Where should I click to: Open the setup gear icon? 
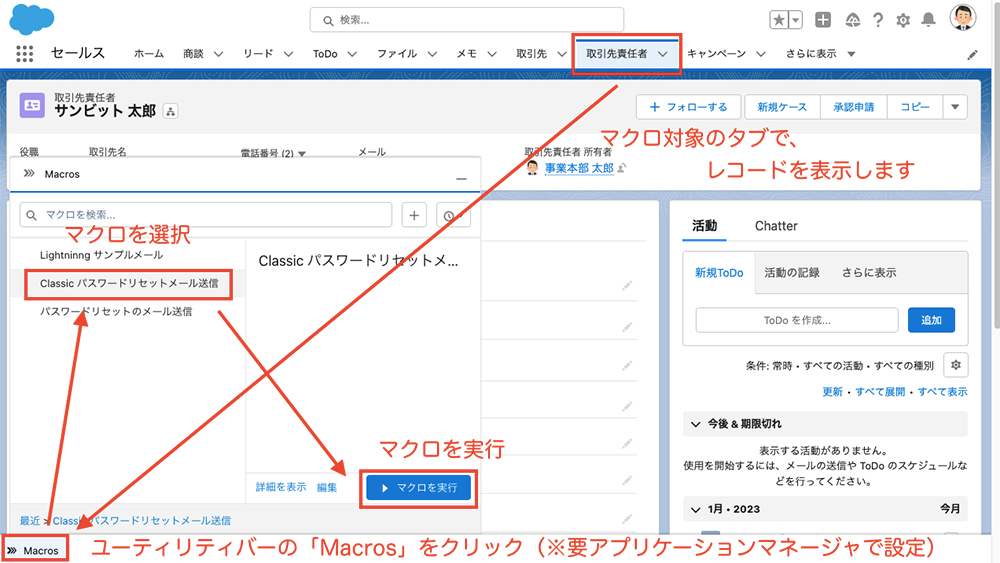click(x=903, y=20)
